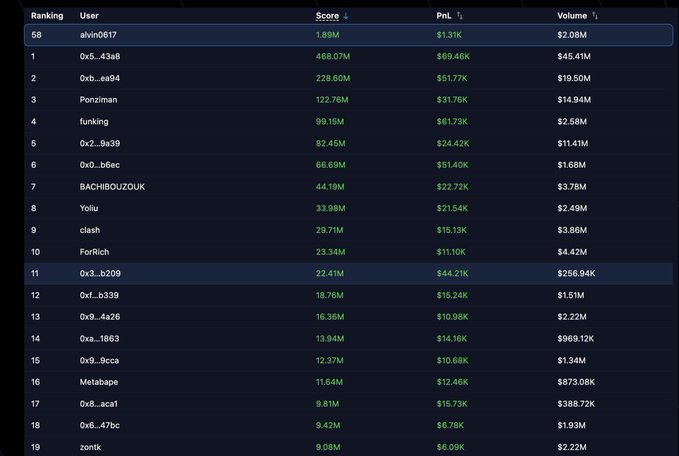The image size is (679, 456).
Task: Click PnL value $10.68K
Action: click(x=453, y=360)
